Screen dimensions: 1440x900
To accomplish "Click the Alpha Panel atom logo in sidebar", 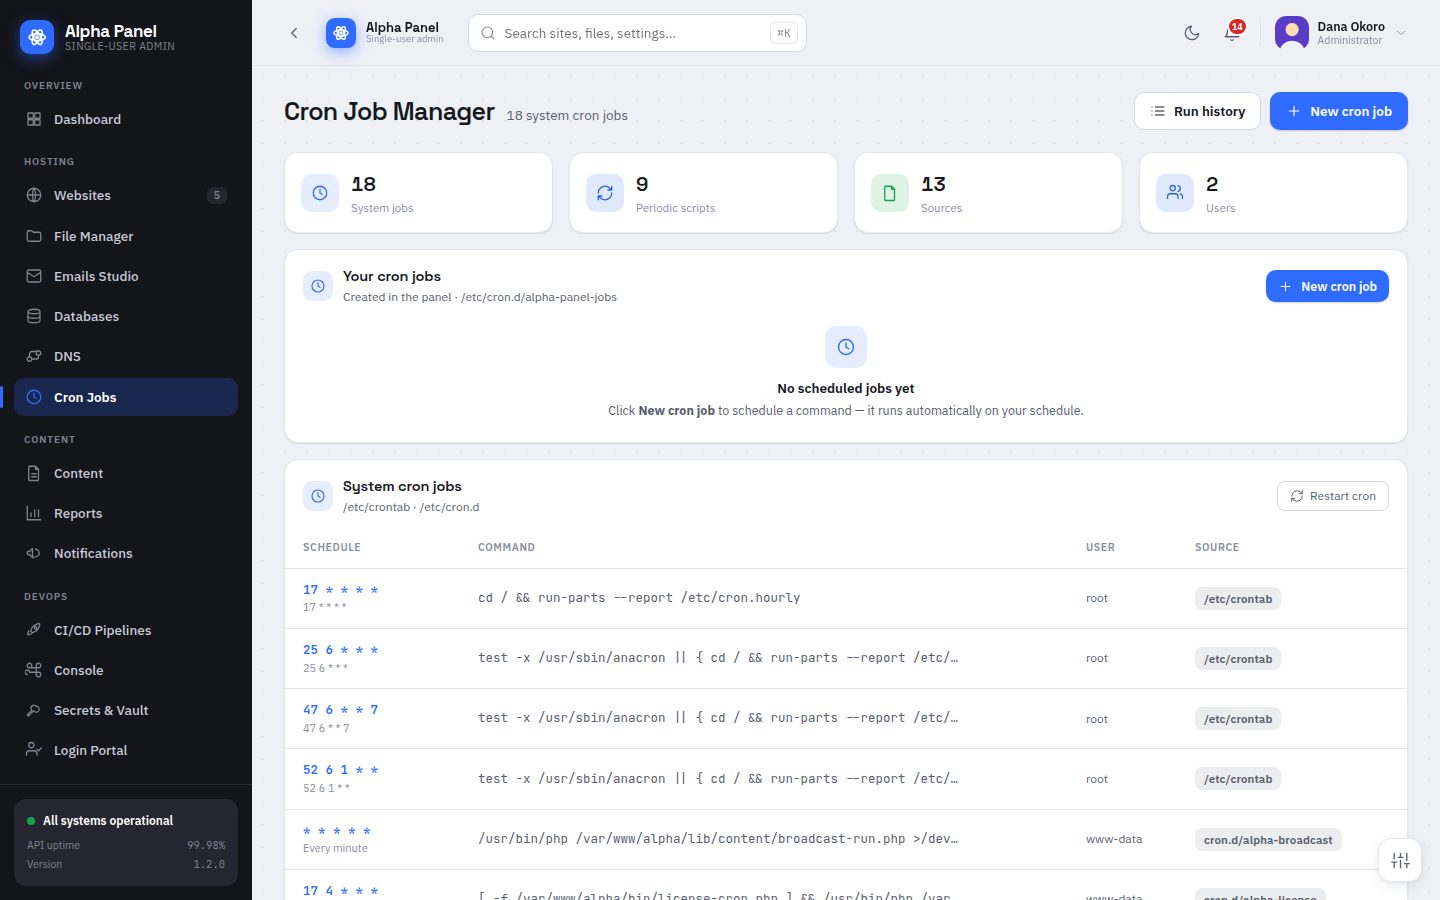I will (37, 37).
